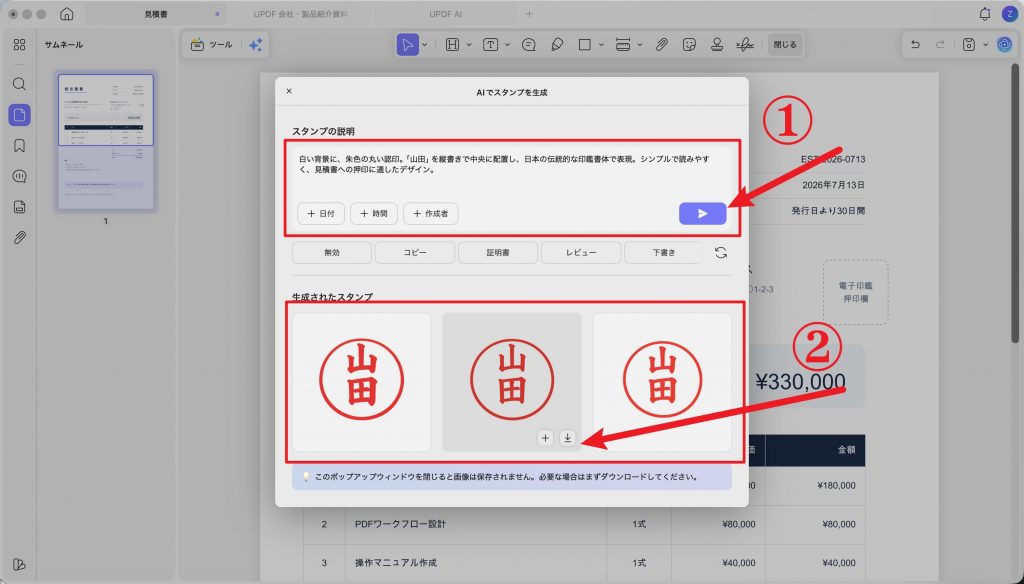This screenshot has height=584, width=1024.
Task: Click the UPDF AI sparkle icon beside ツール
Action: [x=255, y=44]
